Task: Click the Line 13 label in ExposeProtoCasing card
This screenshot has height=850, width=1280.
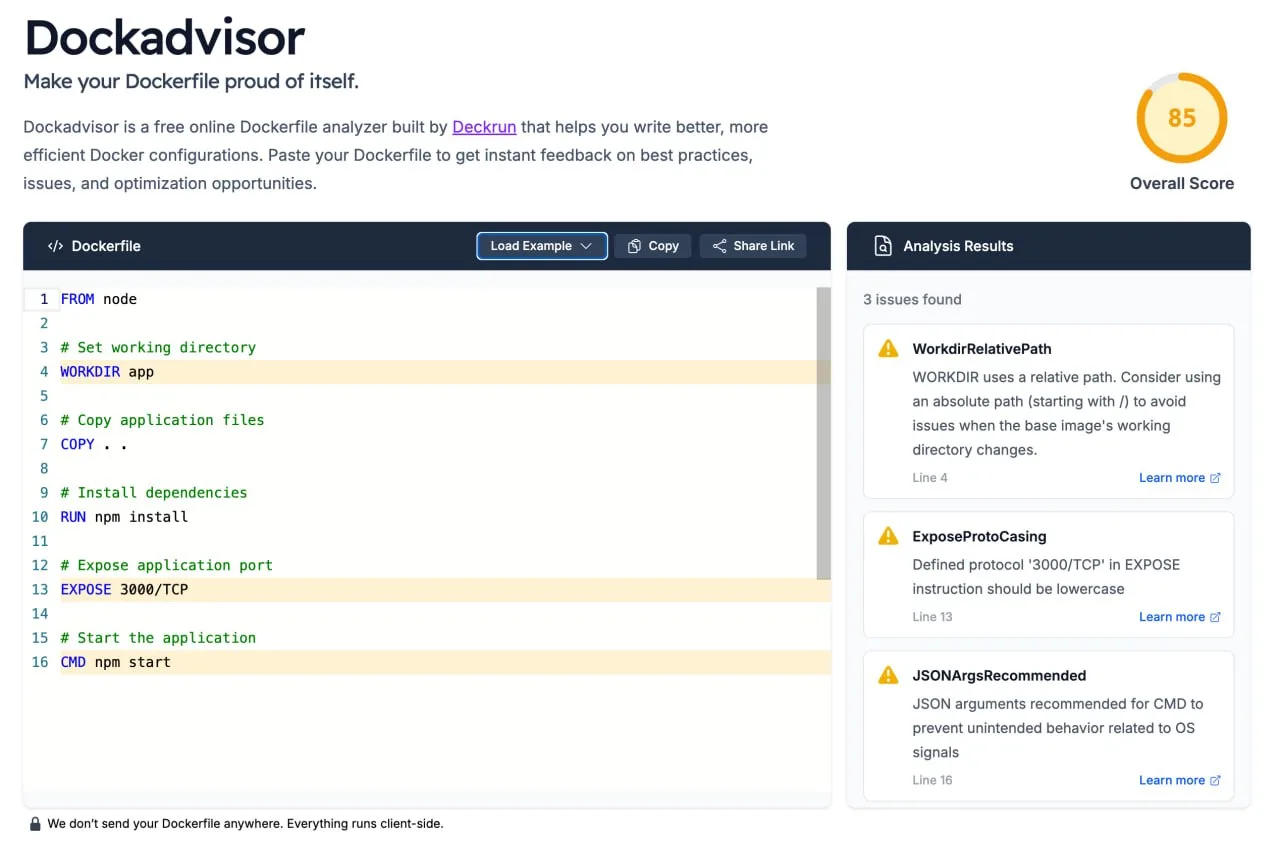Action: (x=932, y=617)
